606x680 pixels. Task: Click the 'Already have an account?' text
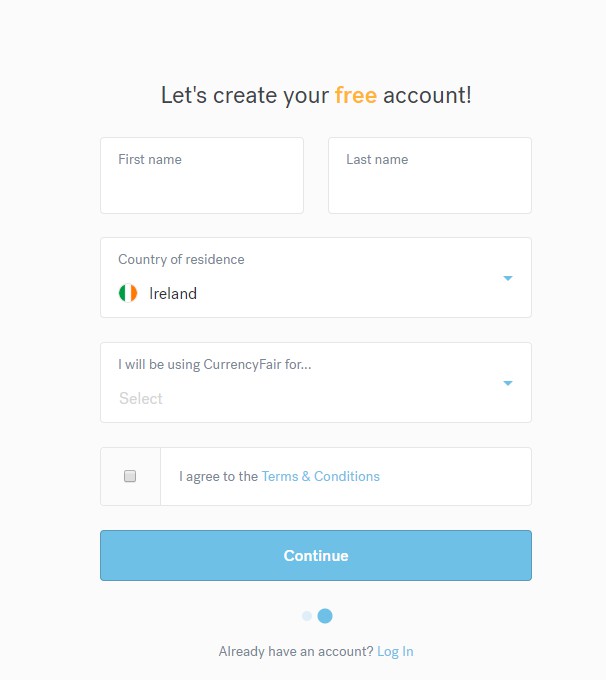(295, 651)
